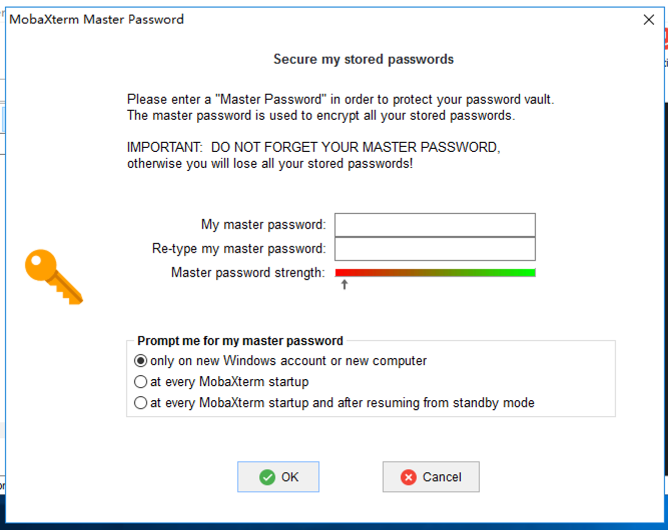Screen dimensions: 668x530
Task: Close the Master Password dialog window
Action: point(648,19)
